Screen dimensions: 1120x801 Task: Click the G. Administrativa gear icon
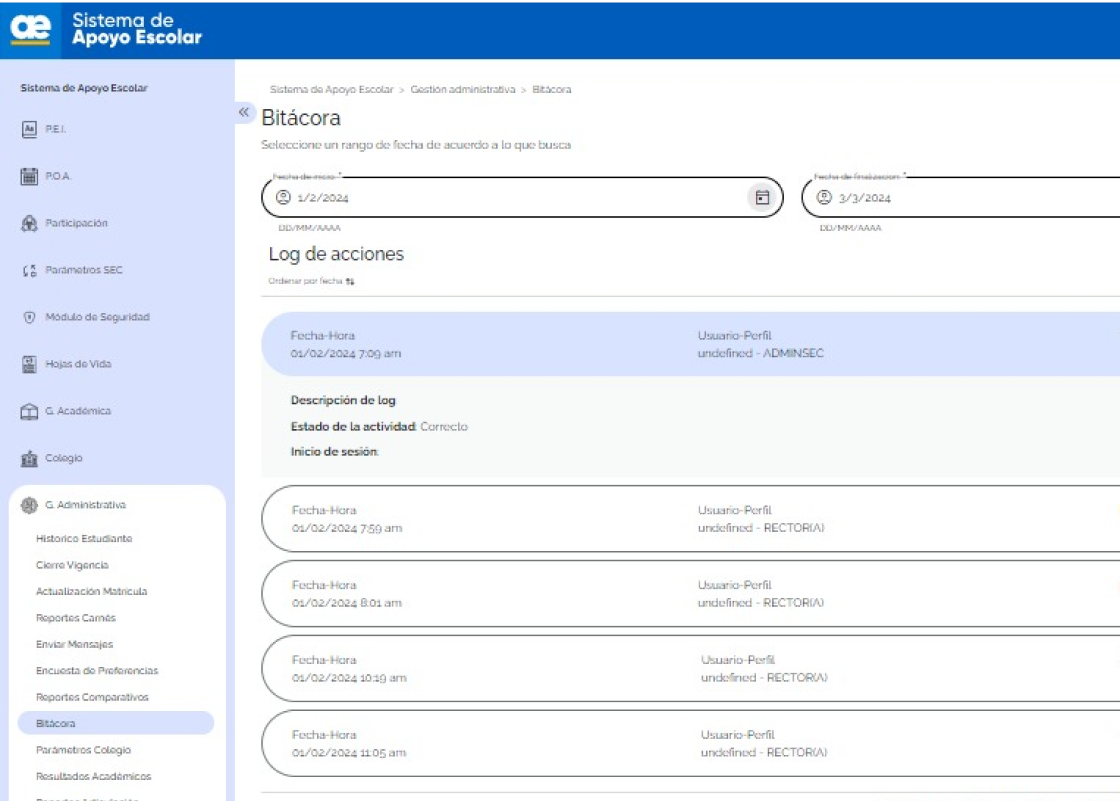click(x=29, y=505)
